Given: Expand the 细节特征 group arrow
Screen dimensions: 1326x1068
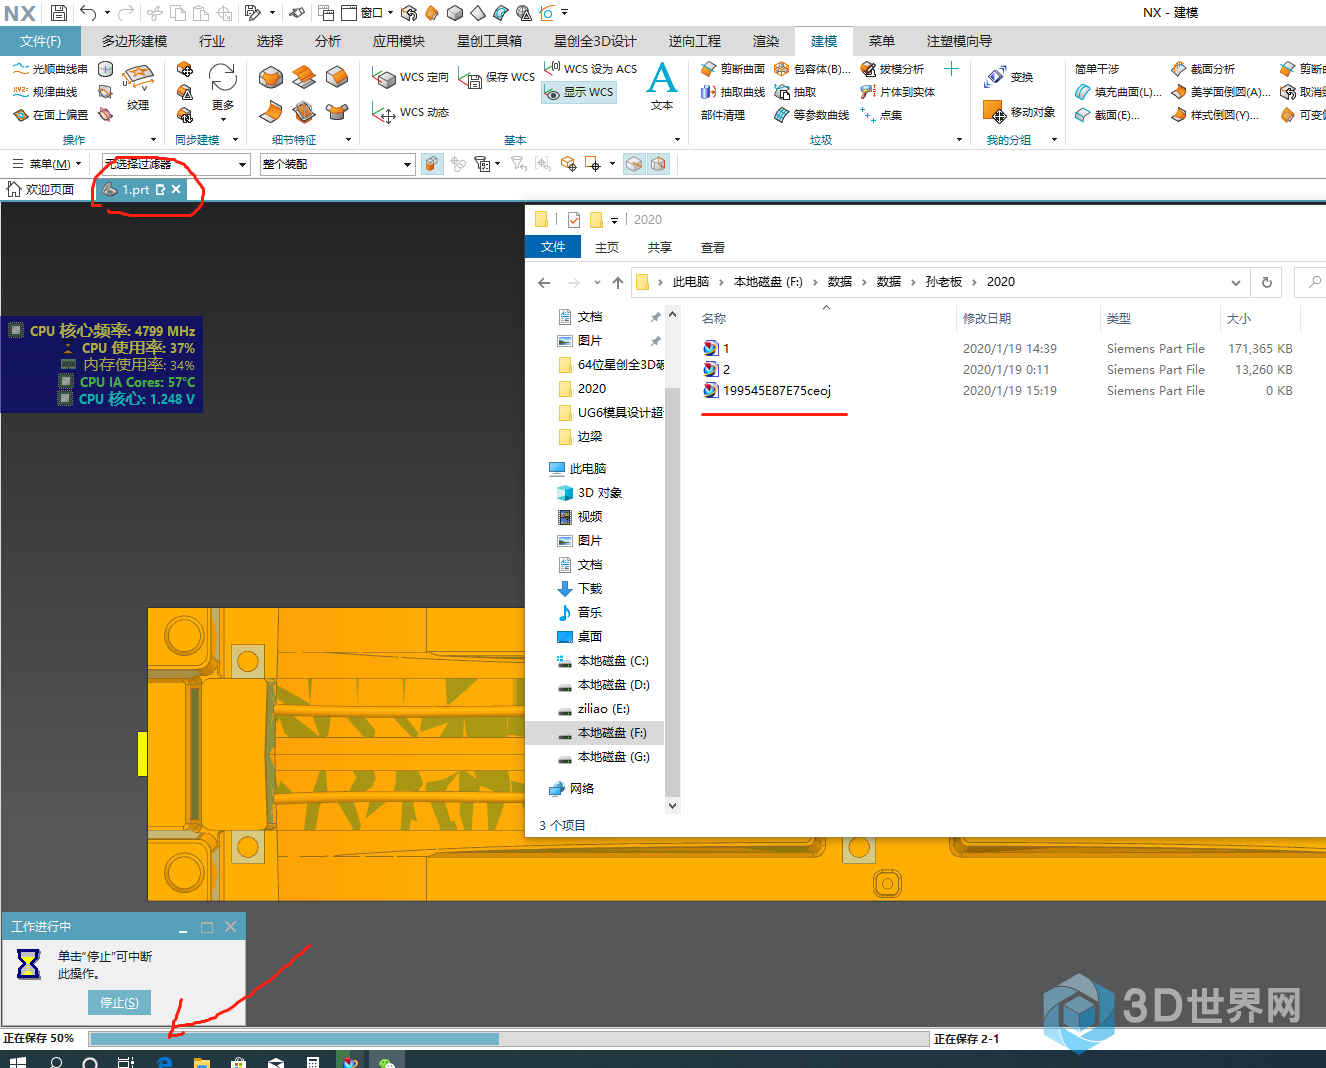Looking at the screenshot, I should pyautogui.click(x=348, y=140).
